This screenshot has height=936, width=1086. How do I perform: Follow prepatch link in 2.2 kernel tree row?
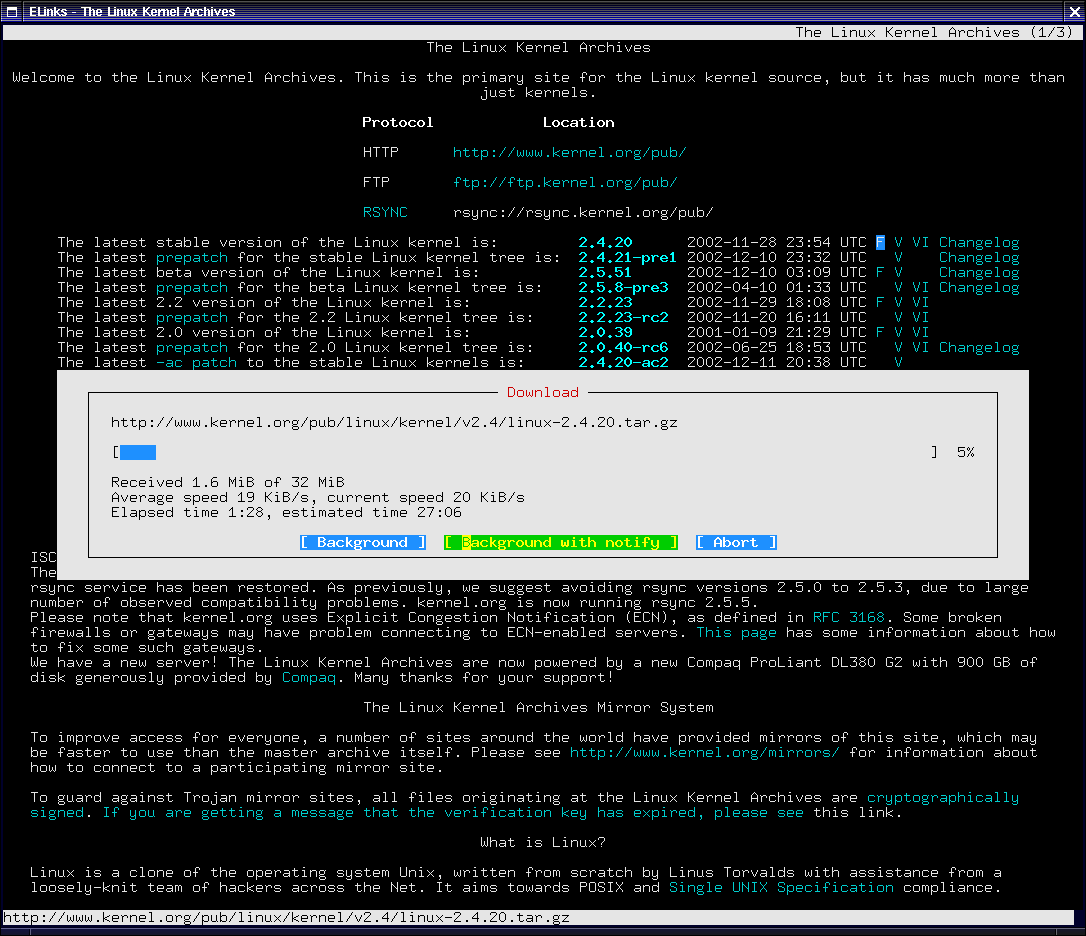click(192, 317)
